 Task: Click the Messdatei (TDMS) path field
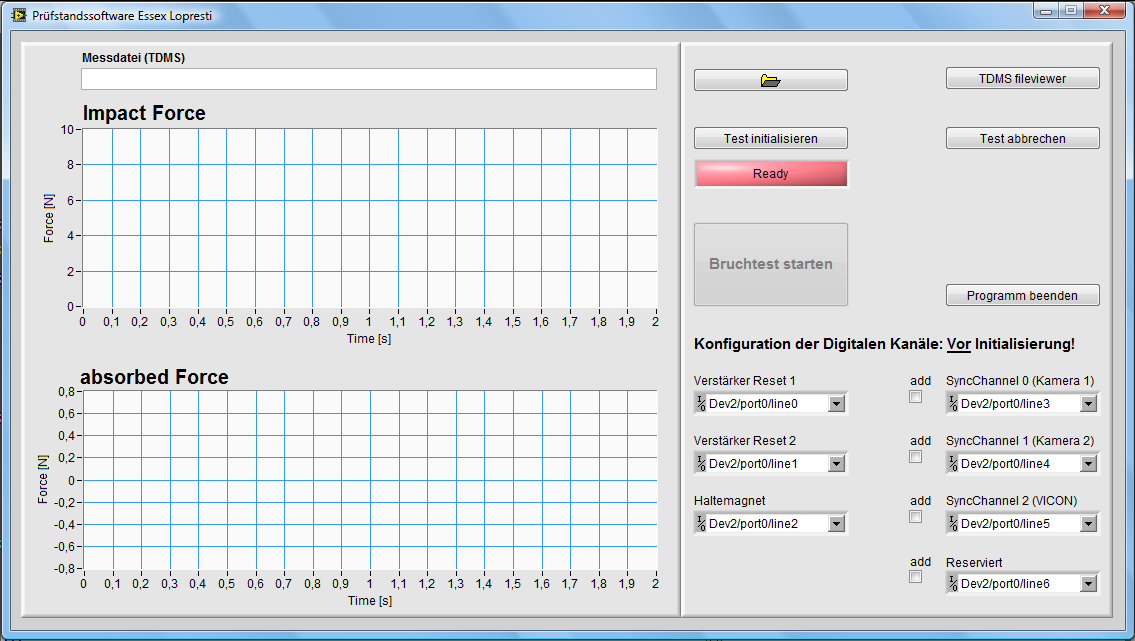[369, 79]
